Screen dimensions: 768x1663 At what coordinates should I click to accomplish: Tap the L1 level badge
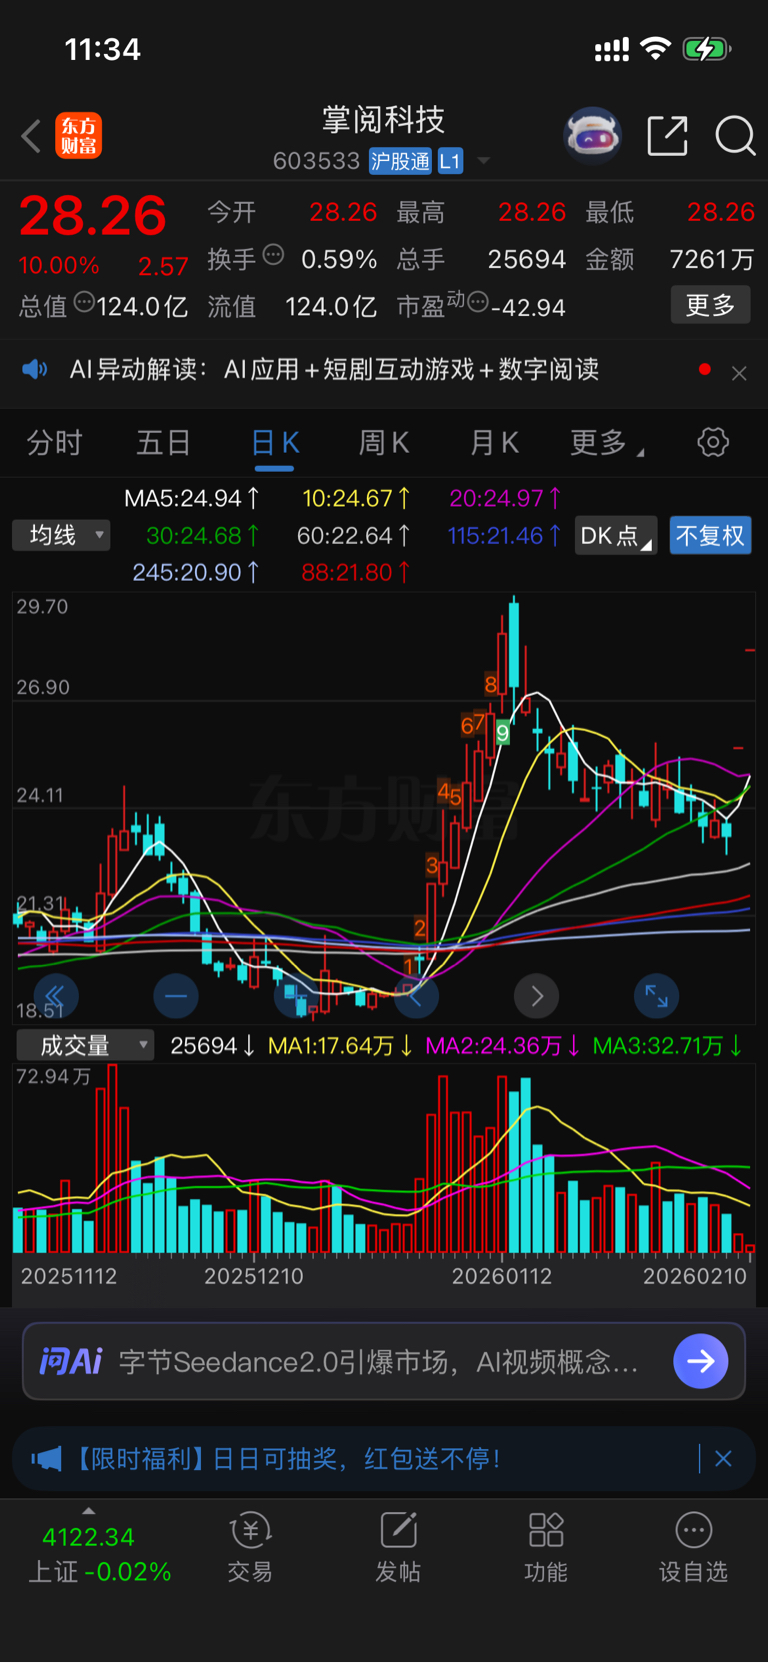point(450,161)
